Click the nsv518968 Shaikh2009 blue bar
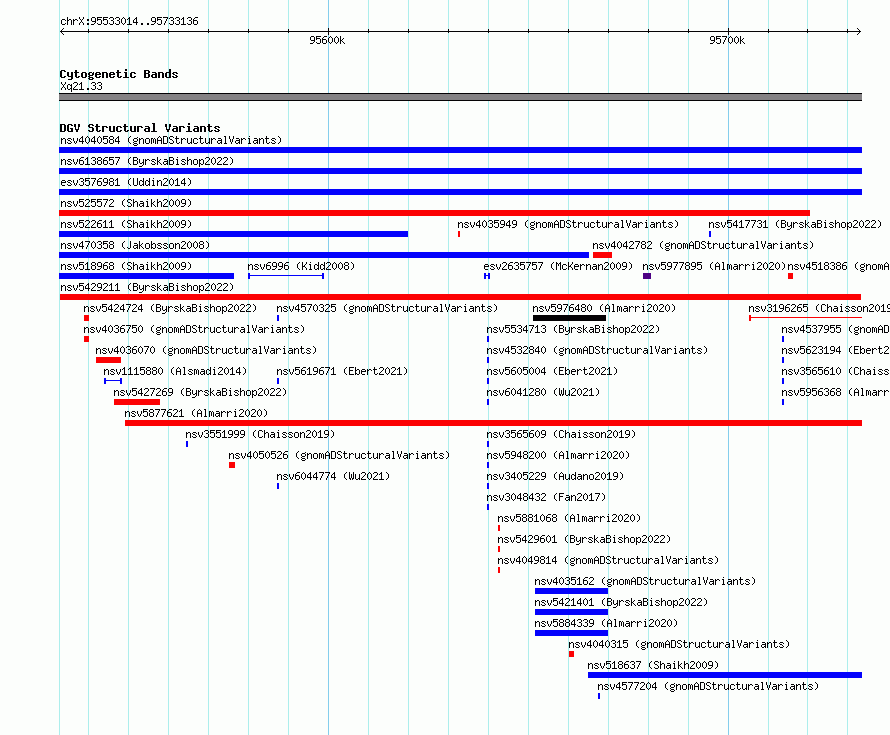The image size is (890, 735). (146, 276)
